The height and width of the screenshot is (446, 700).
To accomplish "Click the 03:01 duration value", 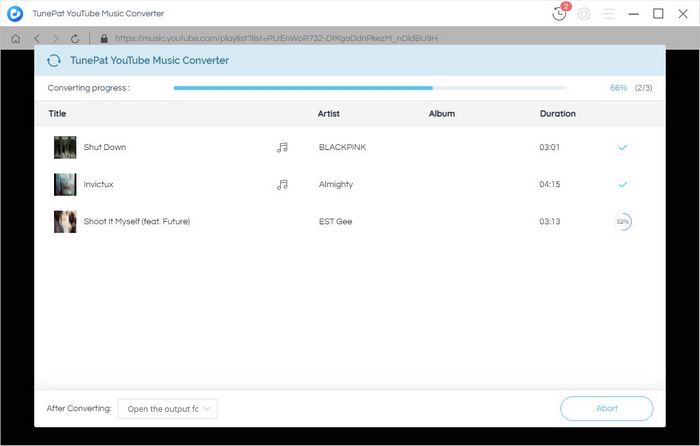I will (550, 147).
